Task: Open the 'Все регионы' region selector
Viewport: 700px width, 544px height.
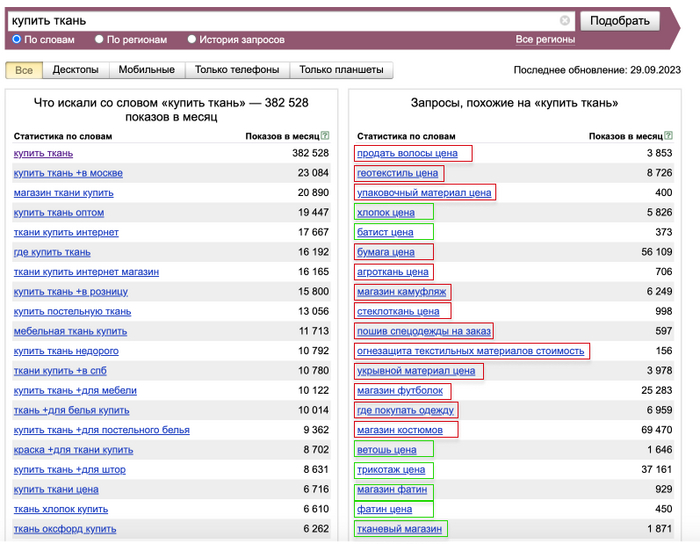Action: pyautogui.click(x=545, y=40)
